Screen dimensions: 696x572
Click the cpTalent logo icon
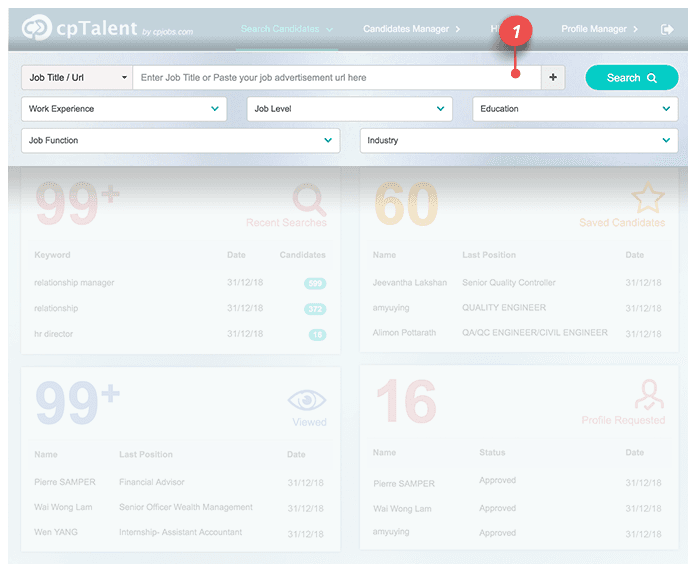coord(37,28)
